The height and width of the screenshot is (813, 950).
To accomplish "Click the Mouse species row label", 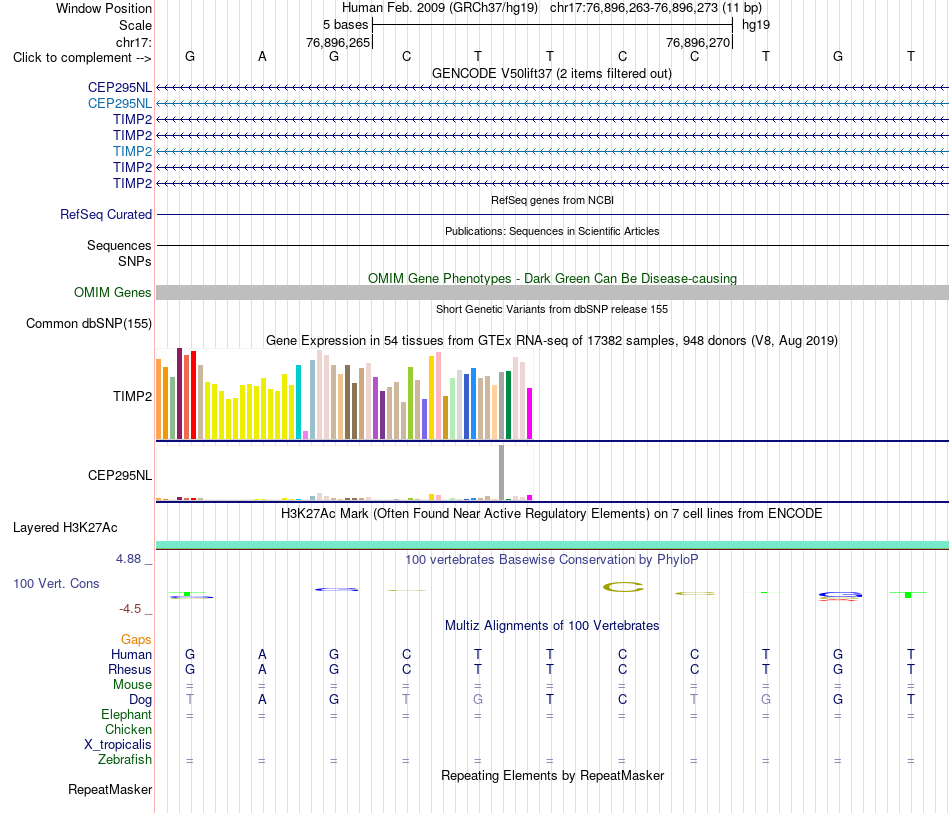I will coord(132,685).
